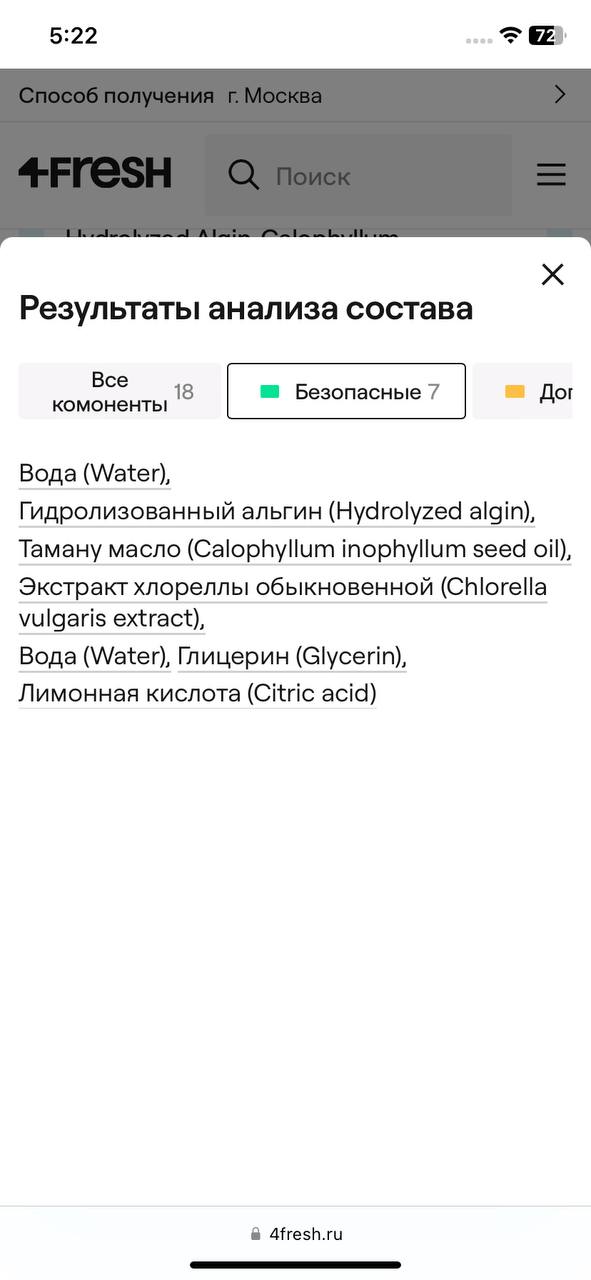This screenshot has width=591, height=1280.
Task: Tap the lock icon beside the URL
Action: pos(256,1234)
